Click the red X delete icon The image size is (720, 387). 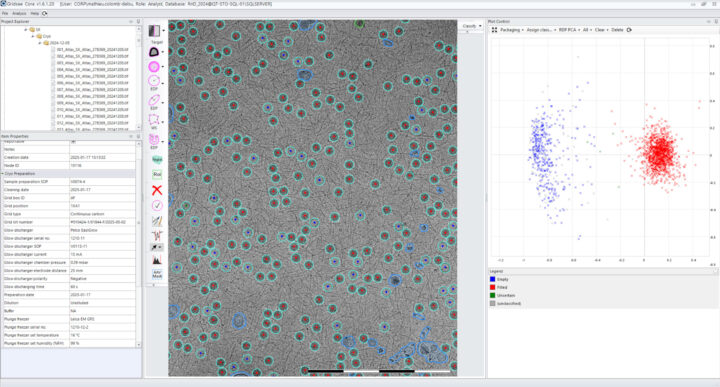click(157, 190)
